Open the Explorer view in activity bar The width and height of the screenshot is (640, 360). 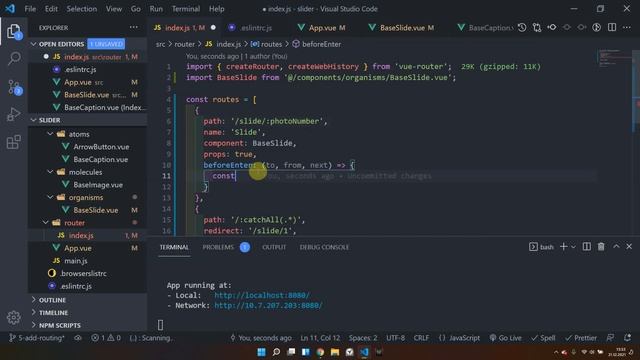point(14,31)
